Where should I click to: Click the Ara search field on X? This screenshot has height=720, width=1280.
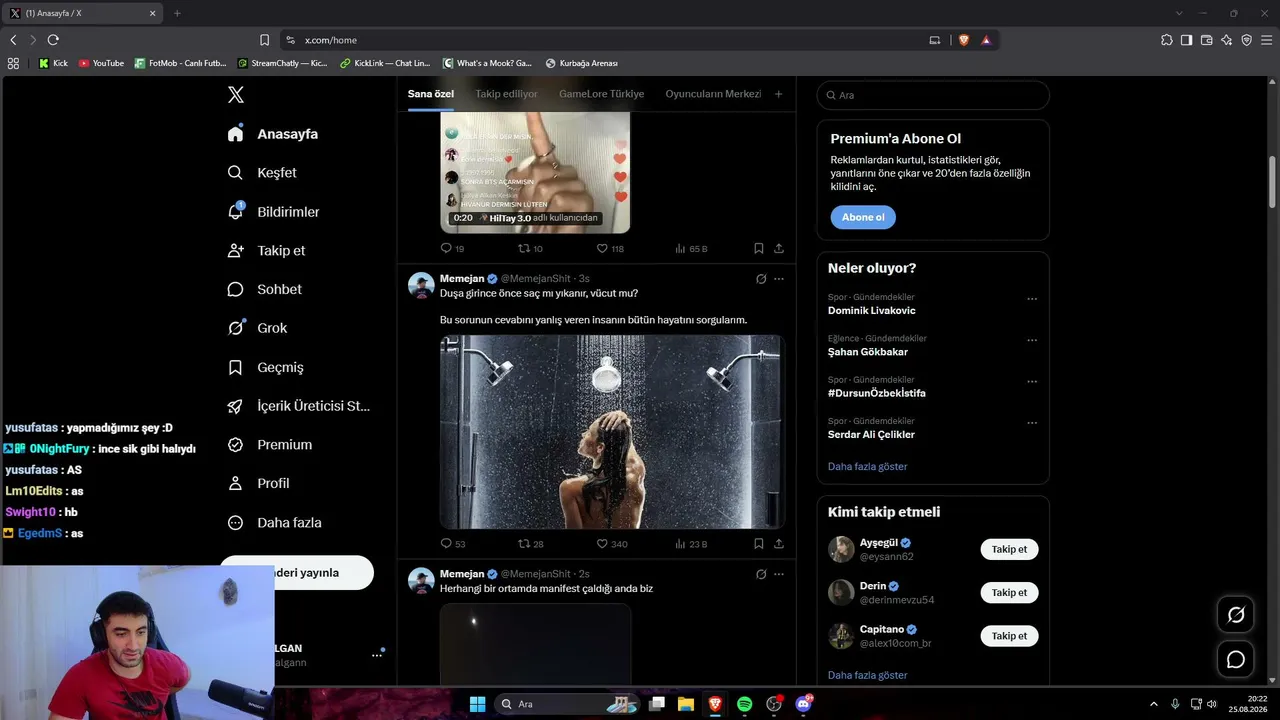[x=933, y=95]
